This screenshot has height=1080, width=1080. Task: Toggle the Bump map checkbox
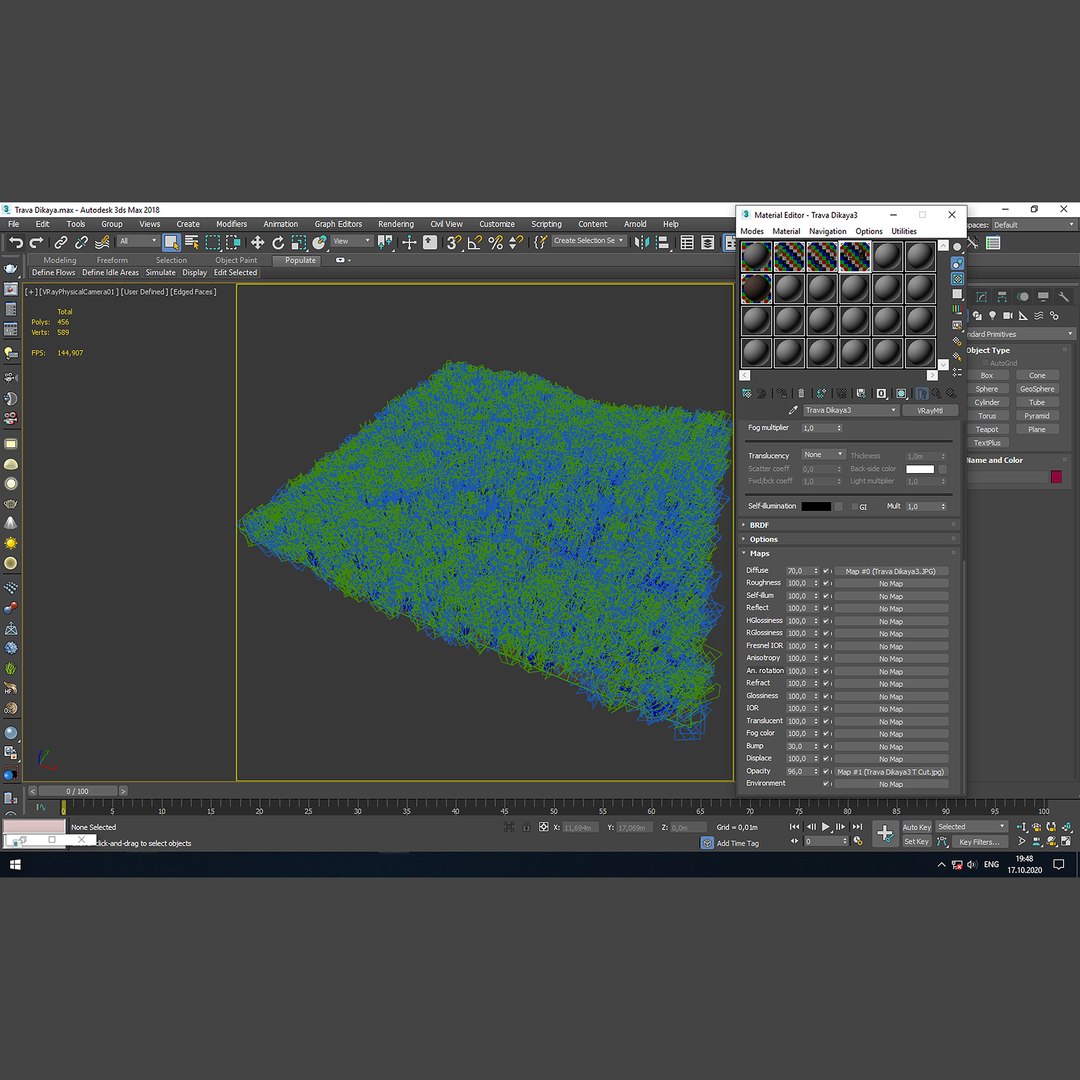click(826, 746)
